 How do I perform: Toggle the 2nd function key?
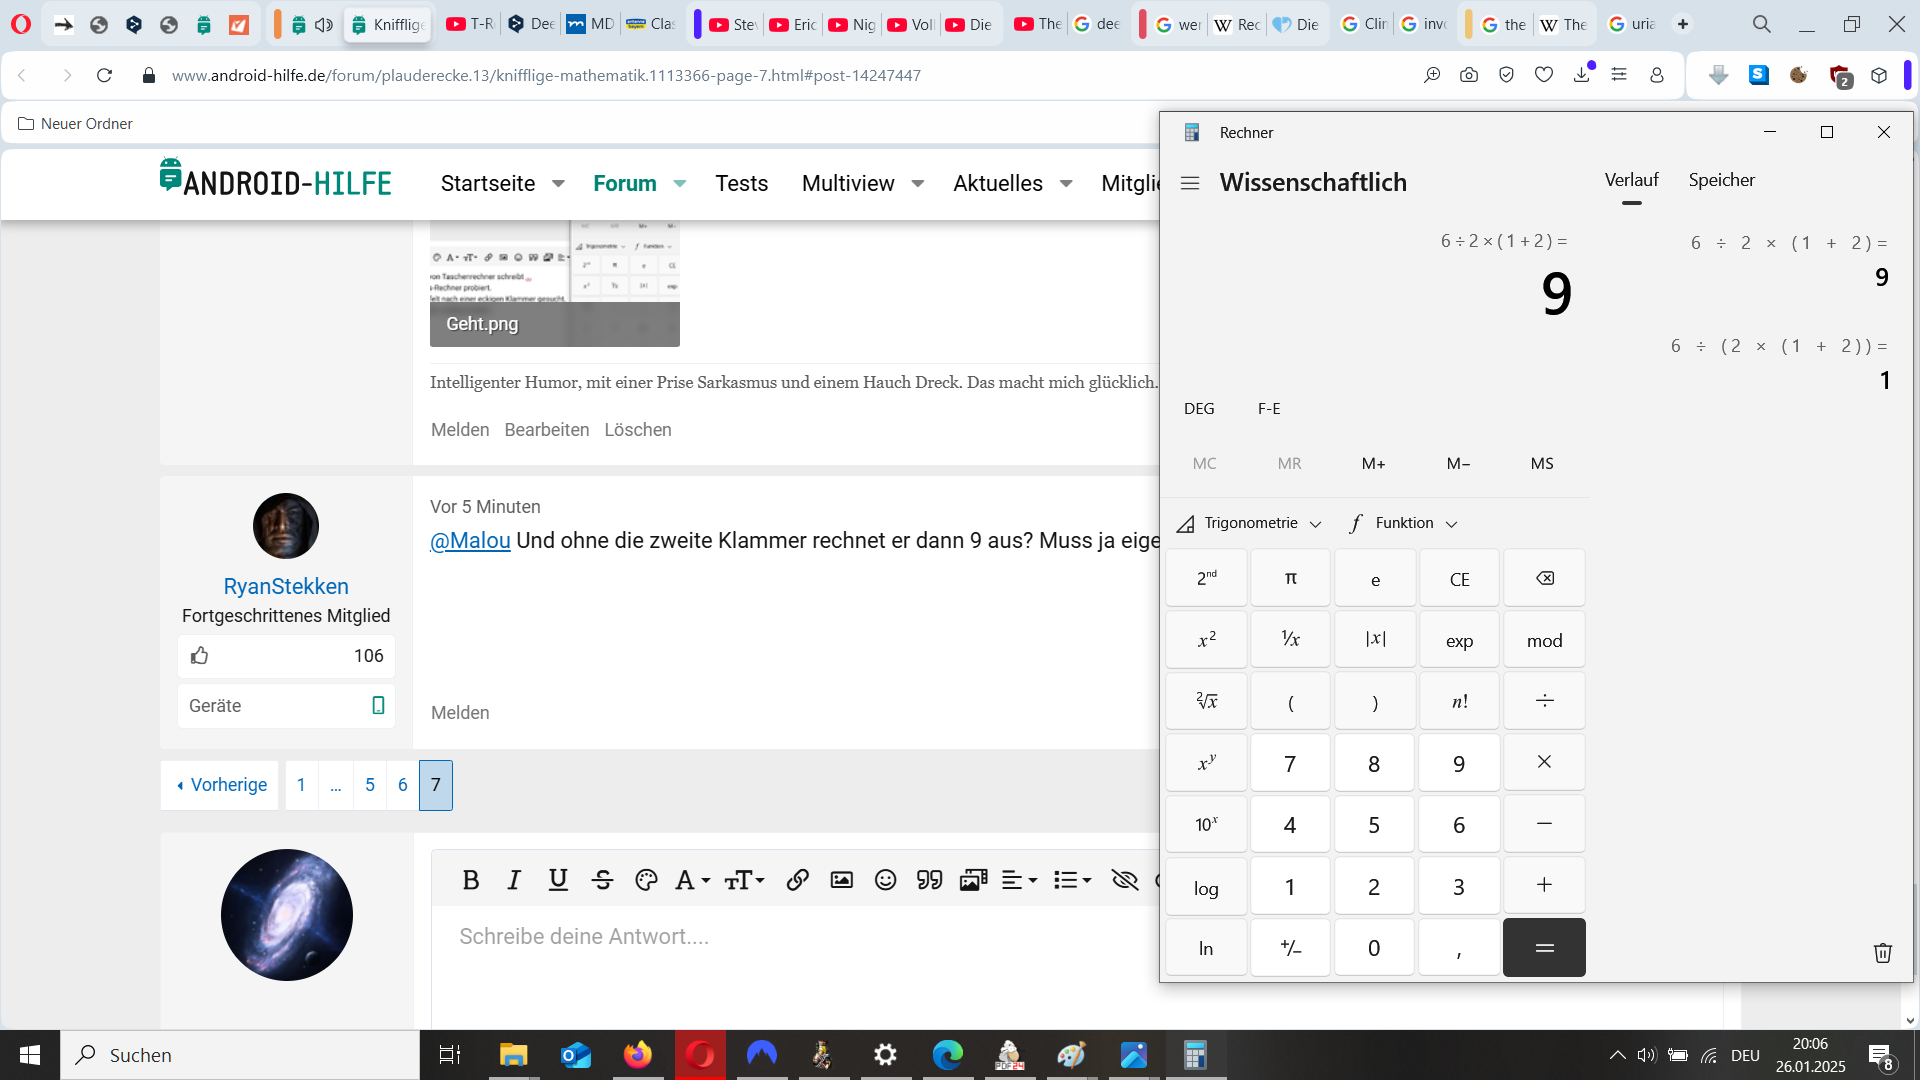1206,578
